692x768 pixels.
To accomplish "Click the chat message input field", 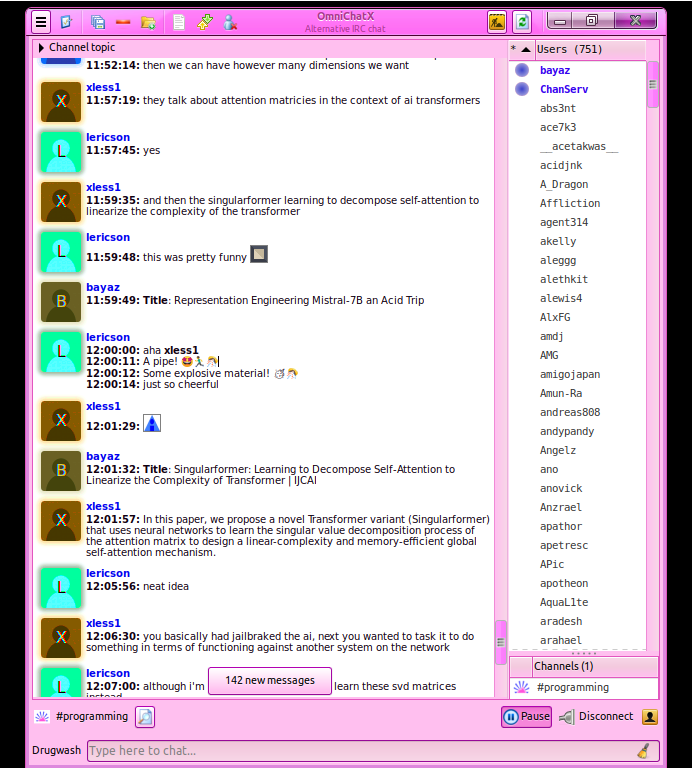I will pos(373,751).
